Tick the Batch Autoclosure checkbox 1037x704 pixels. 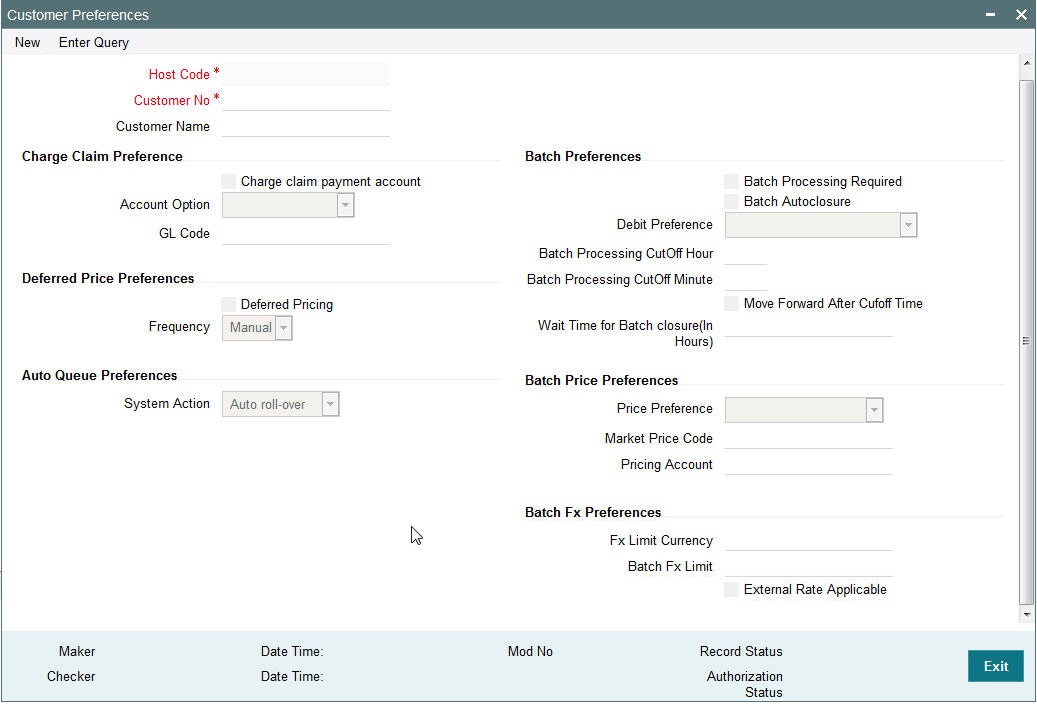tap(731, 201)
